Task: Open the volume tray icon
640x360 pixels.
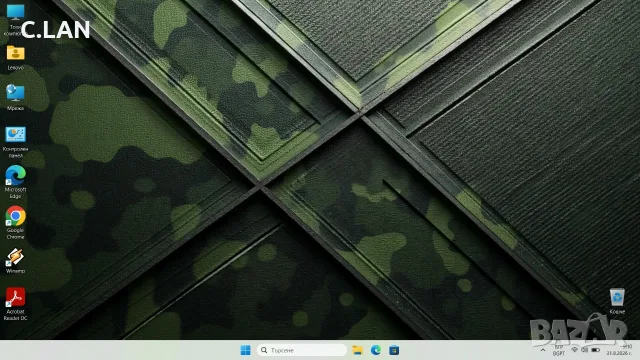Action: tap(584, 350)
